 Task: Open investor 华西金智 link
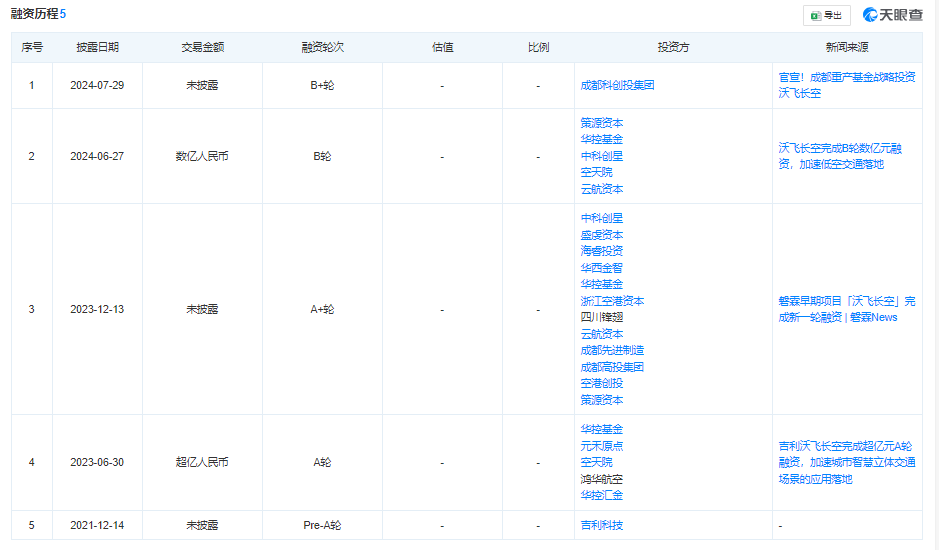click(x=602, y=268)
